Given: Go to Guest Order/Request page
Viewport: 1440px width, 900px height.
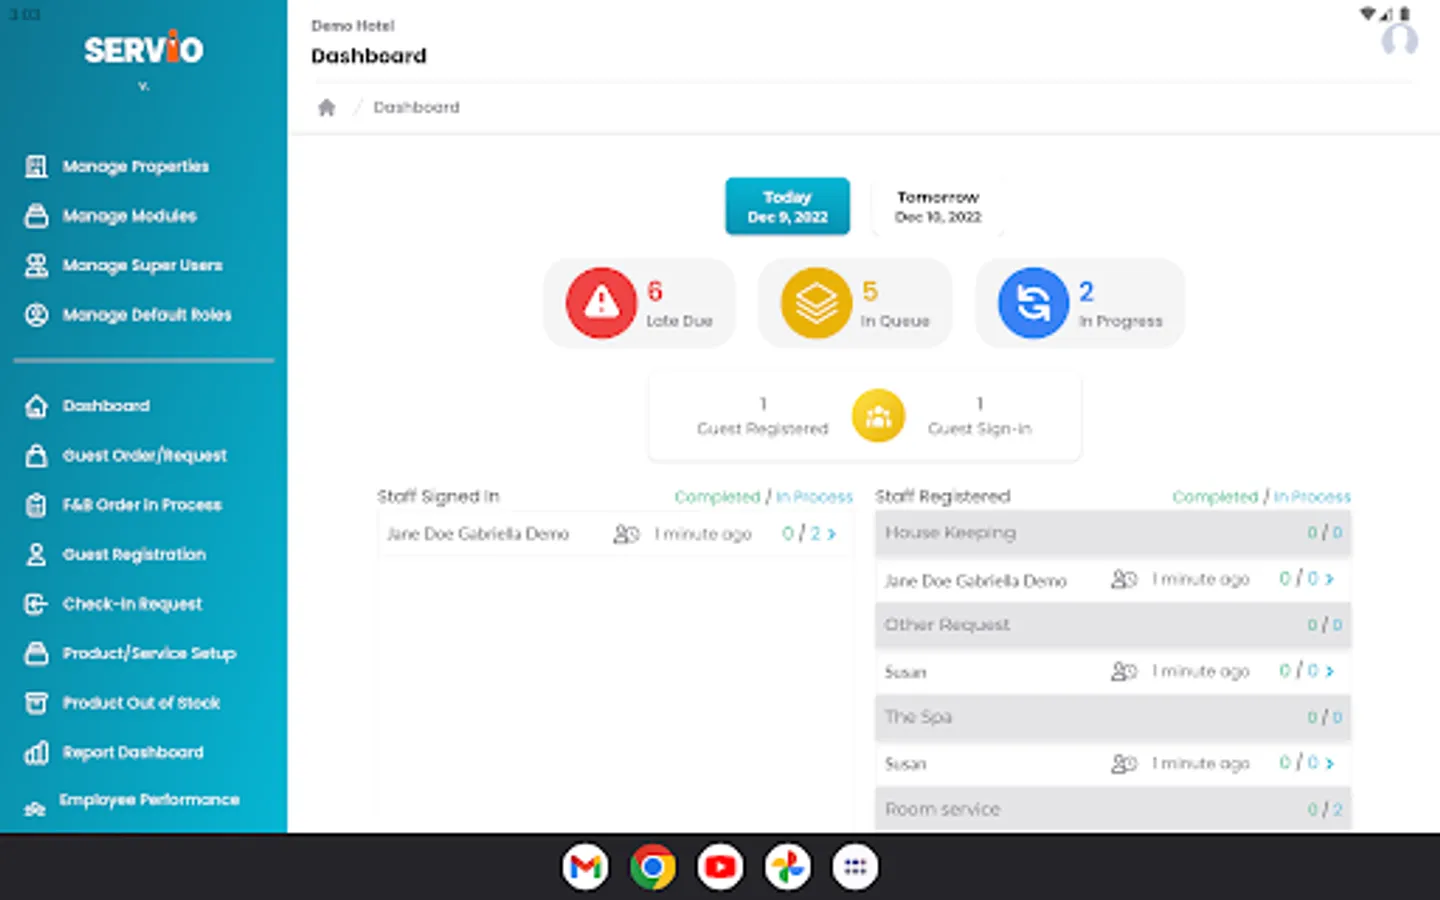Looking at the screenshot, I should (145, 456).
